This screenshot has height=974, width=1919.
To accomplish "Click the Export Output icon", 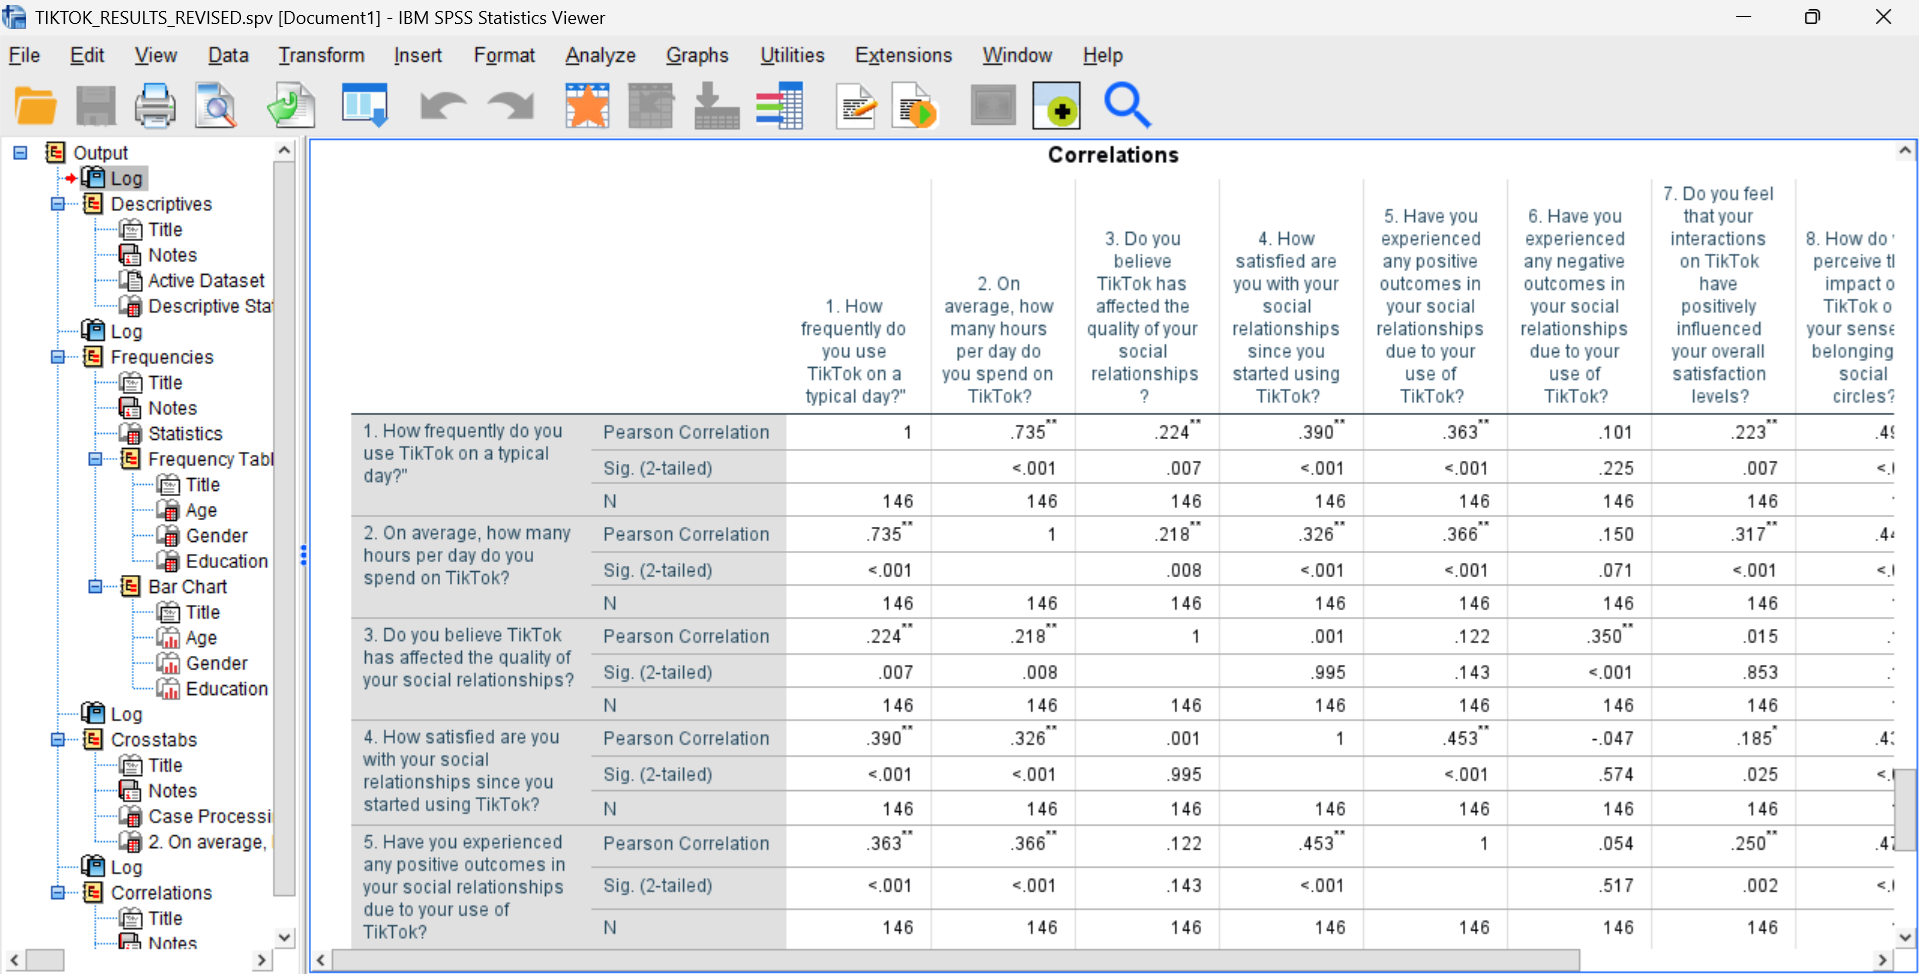I will click(291, 105).
